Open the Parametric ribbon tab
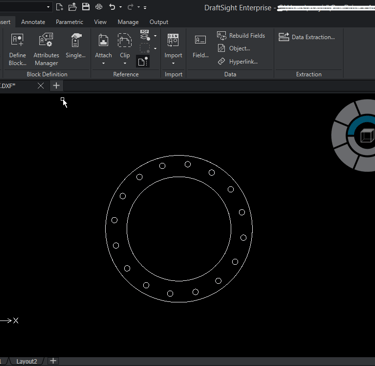The width and height of the screenshot is (375, 366). point(69,22)
